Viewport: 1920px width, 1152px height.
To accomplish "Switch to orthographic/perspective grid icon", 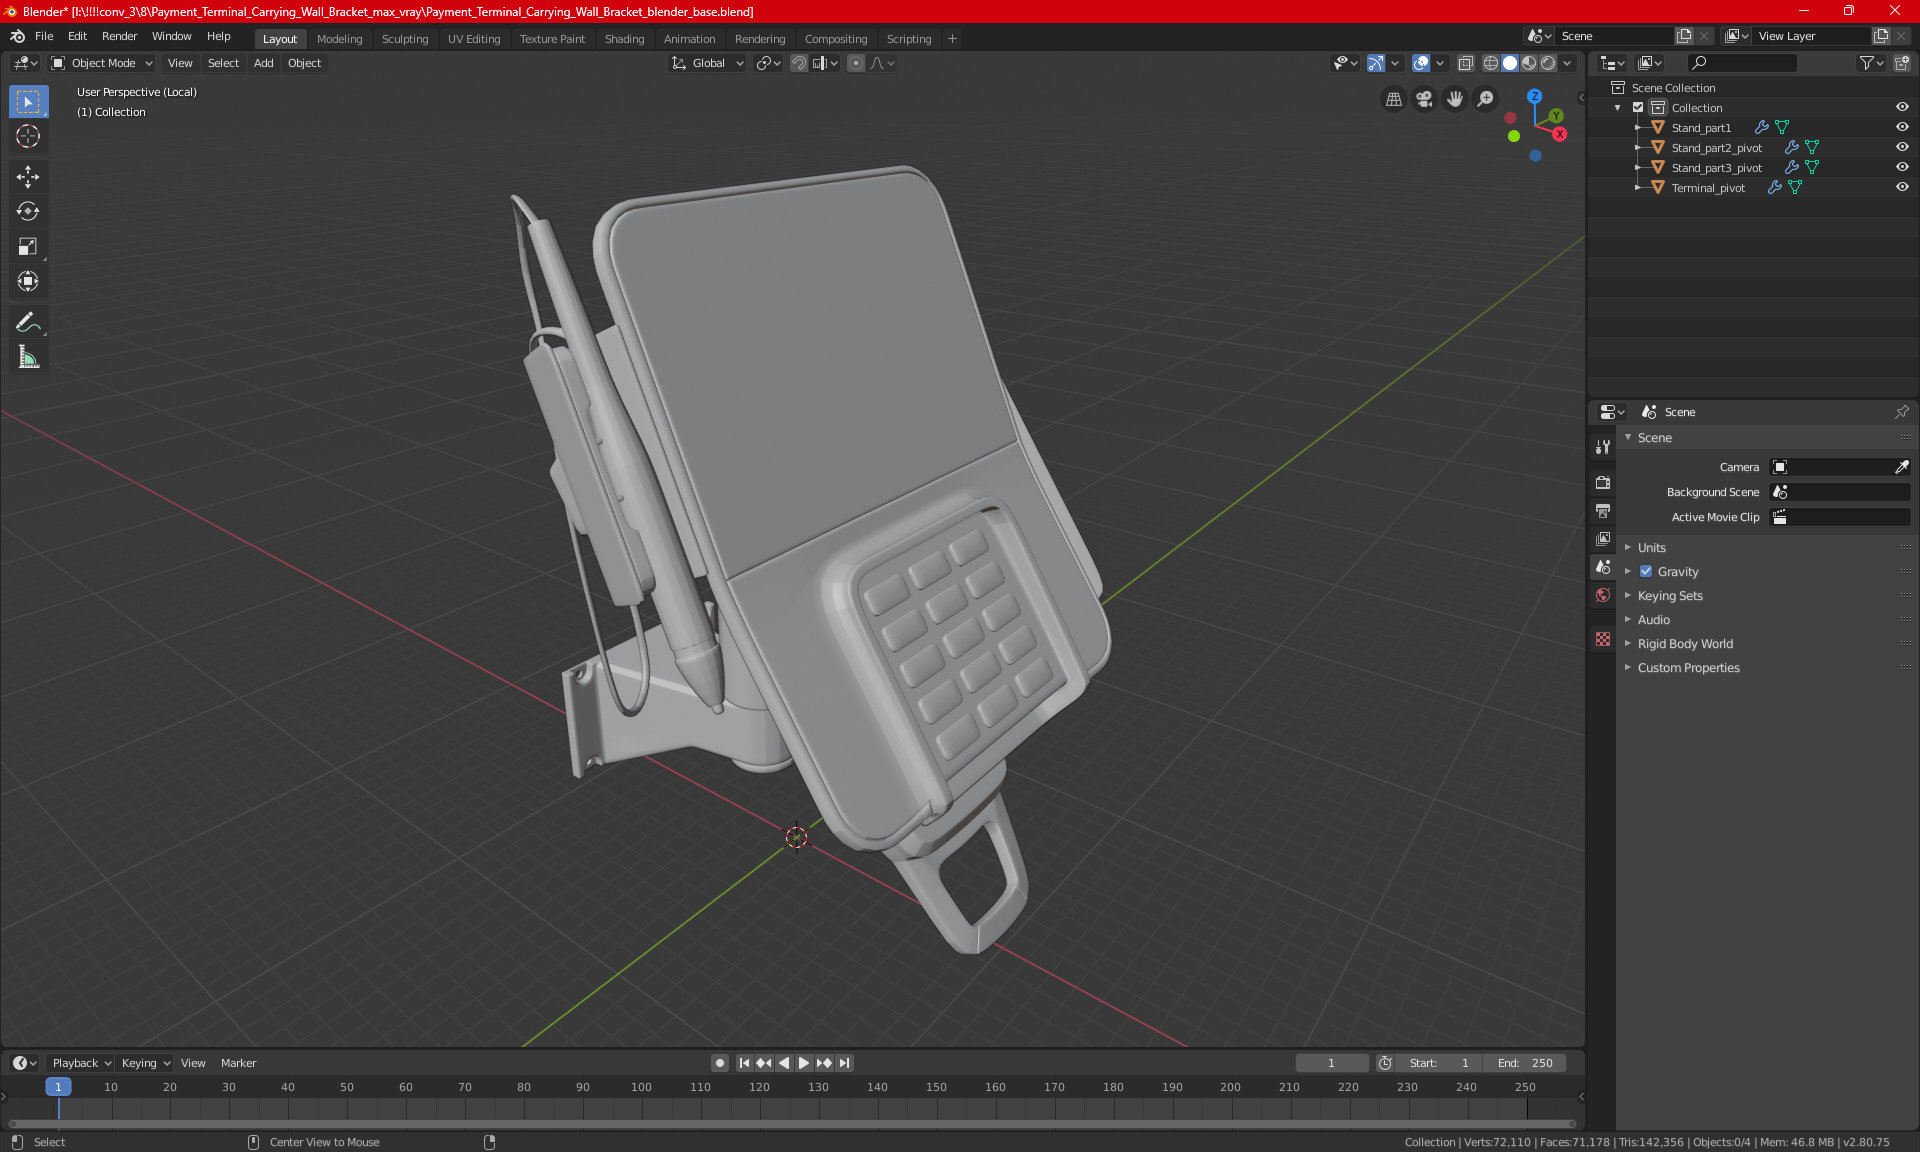I will coord(1393,99).
